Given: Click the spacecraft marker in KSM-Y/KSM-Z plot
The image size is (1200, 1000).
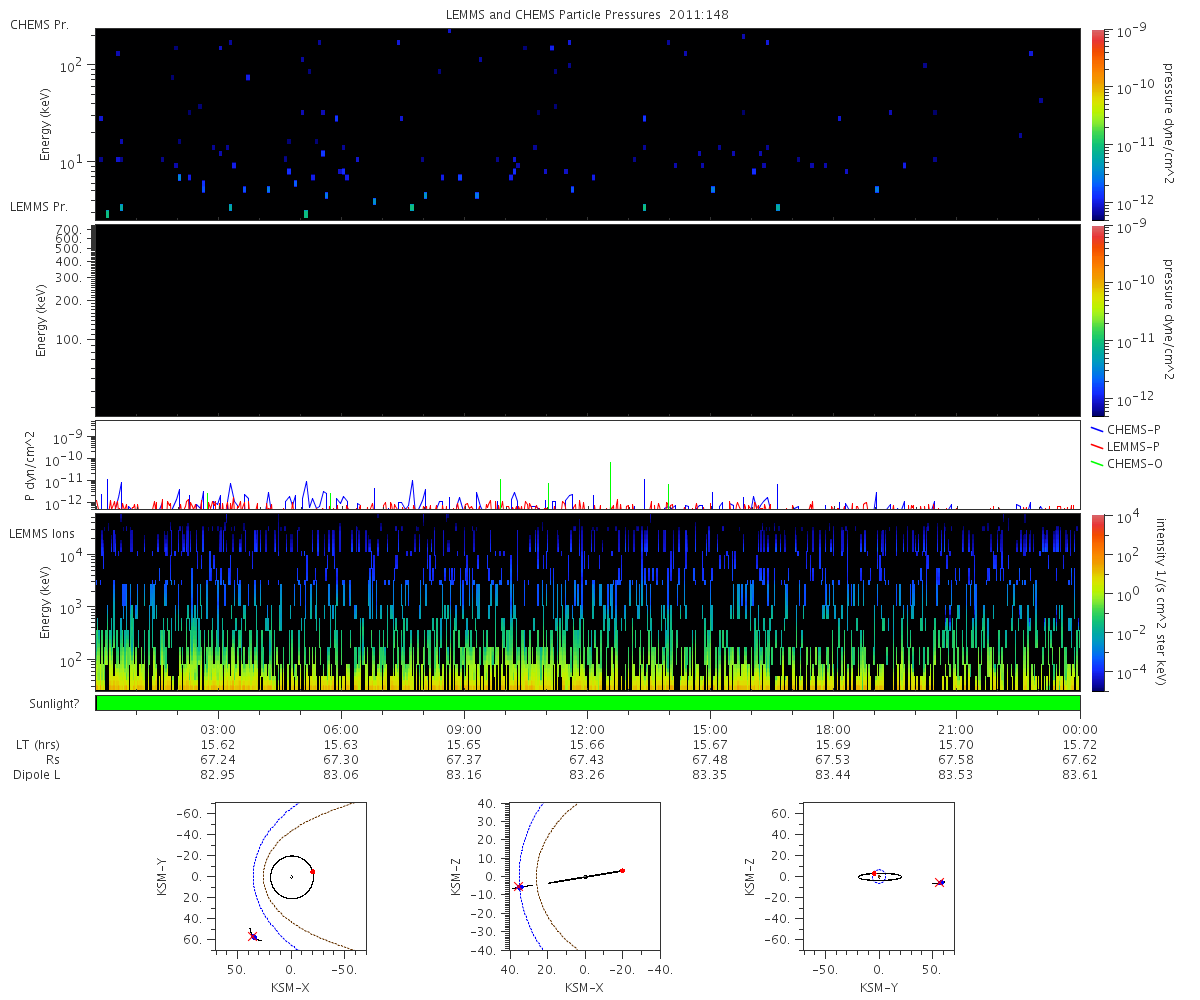Looking at the screenshot, I should point(940,882).
